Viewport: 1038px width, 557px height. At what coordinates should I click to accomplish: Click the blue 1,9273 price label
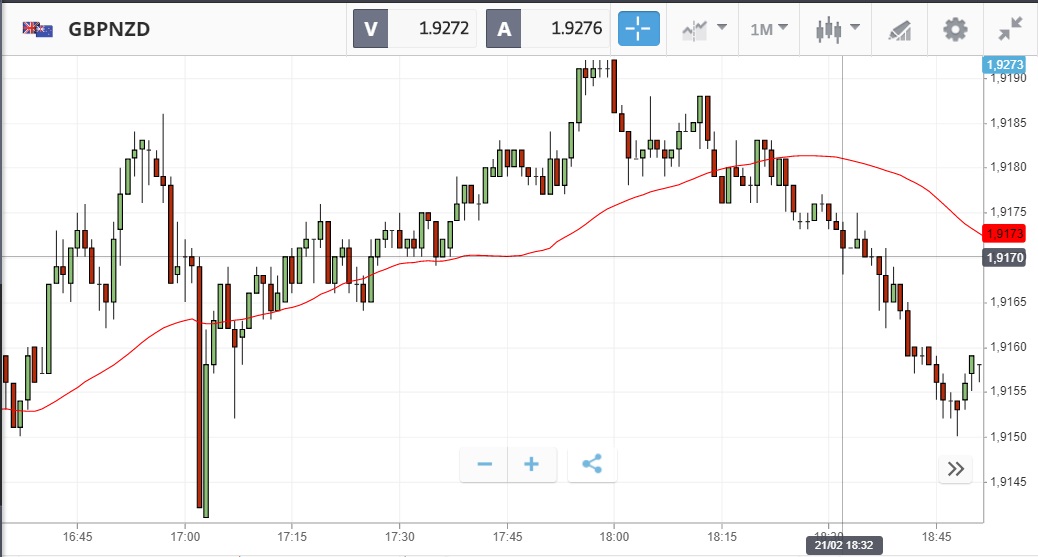click(x=1005, y=65)
